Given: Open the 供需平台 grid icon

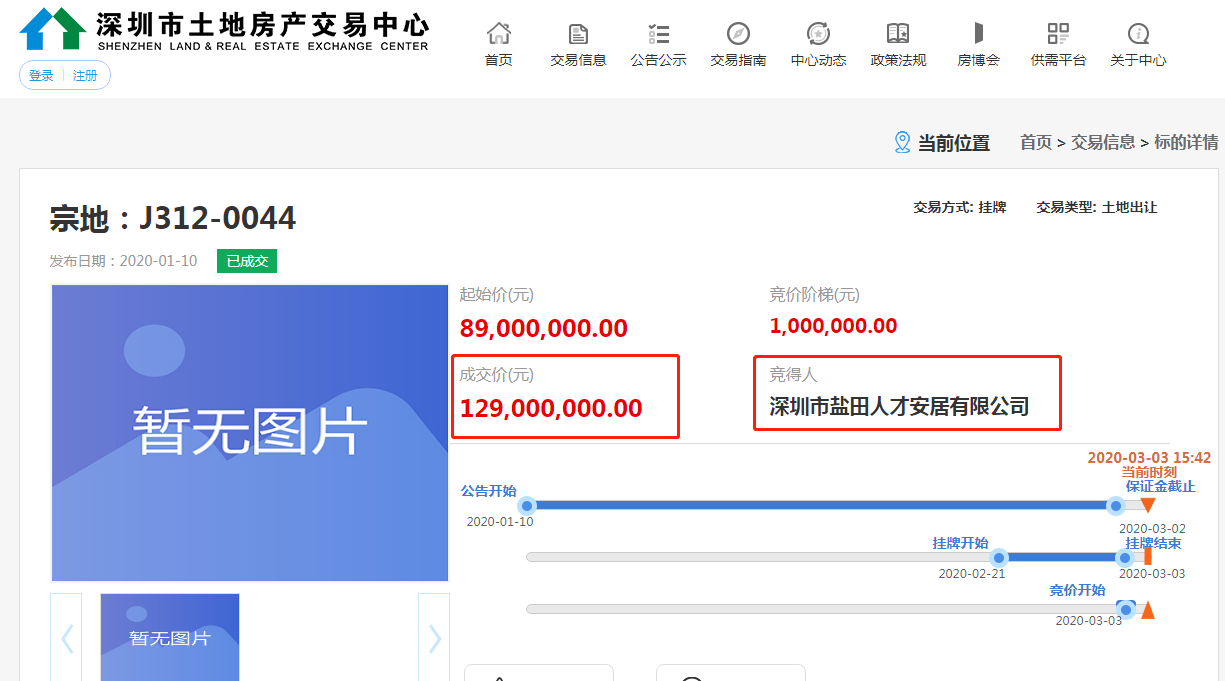Looking at the screenshot, I should pos(1058,33).
